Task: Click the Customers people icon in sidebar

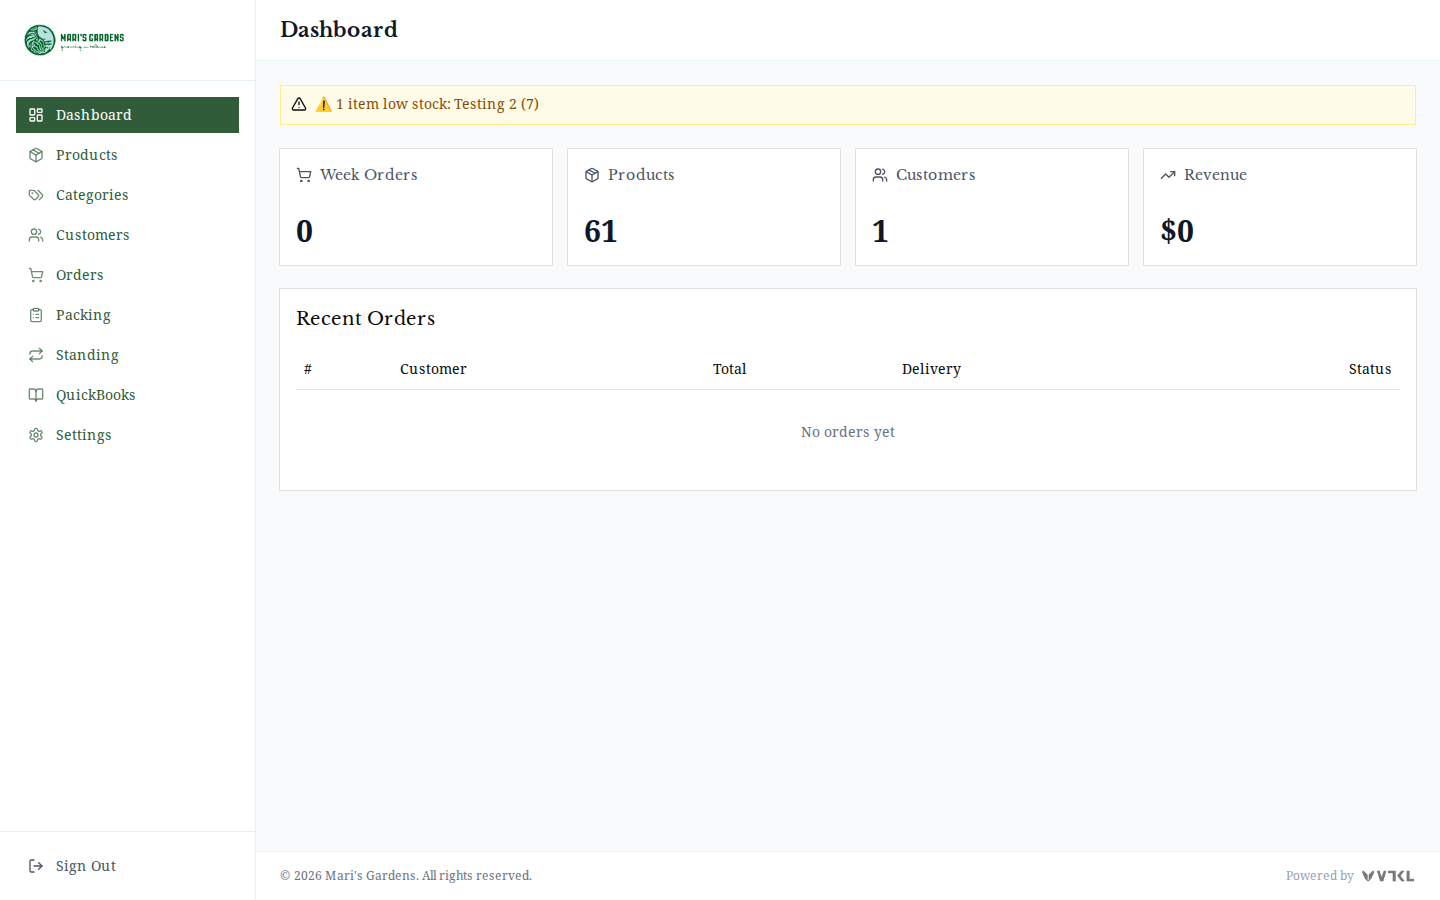Action: (36, 235)
